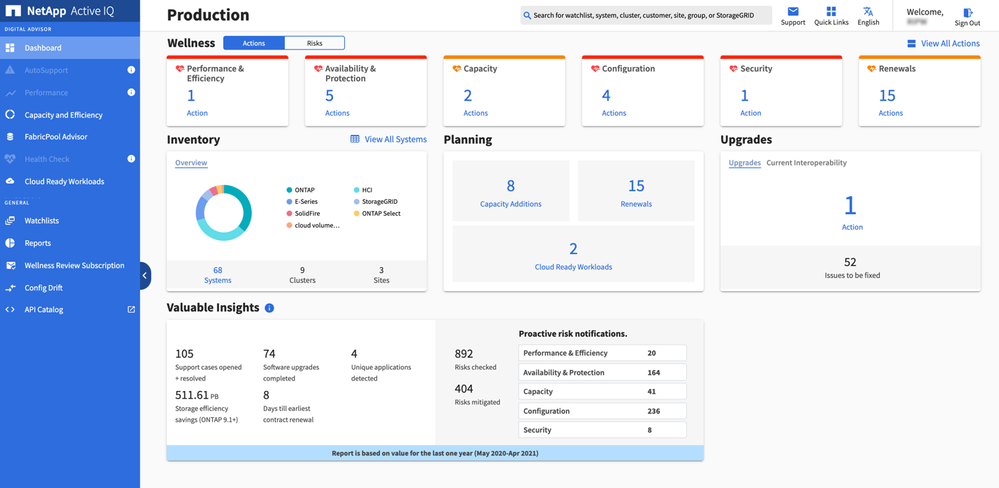Click the API Catalog external link icon

pyautogui.click(x=131, y=310)
